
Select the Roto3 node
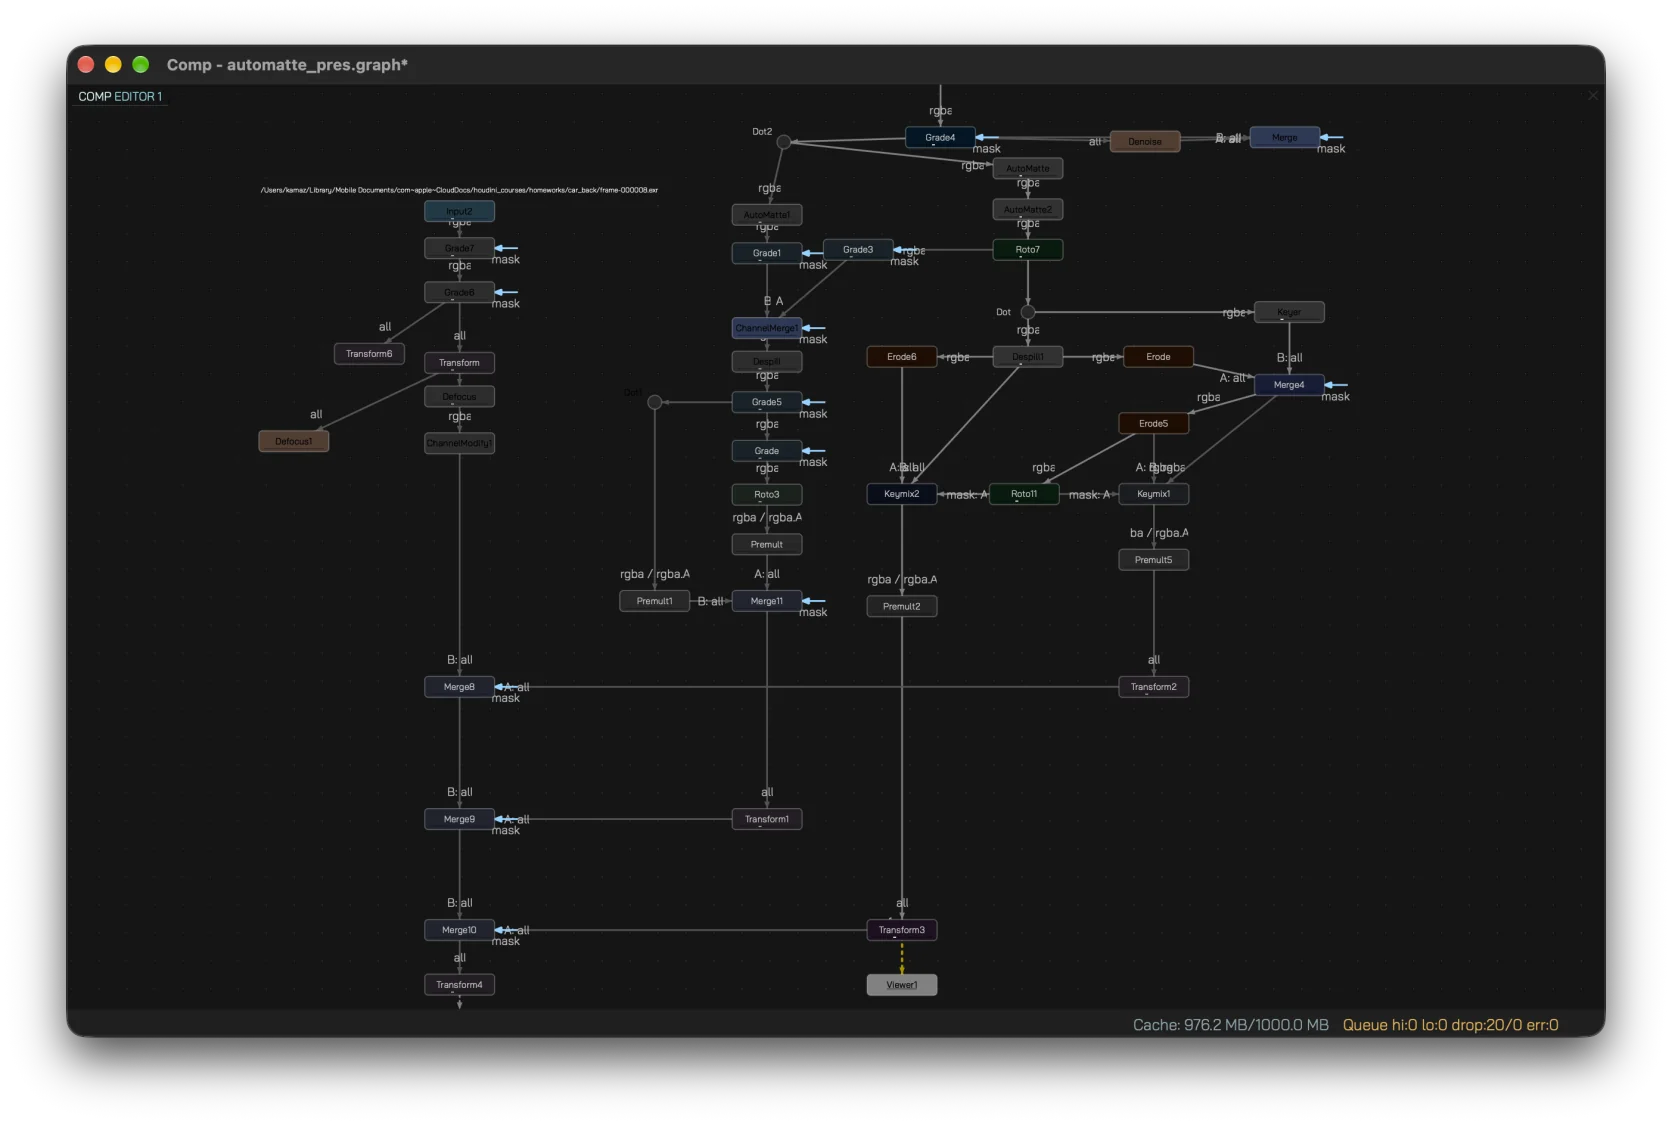[x=767, y=494]
